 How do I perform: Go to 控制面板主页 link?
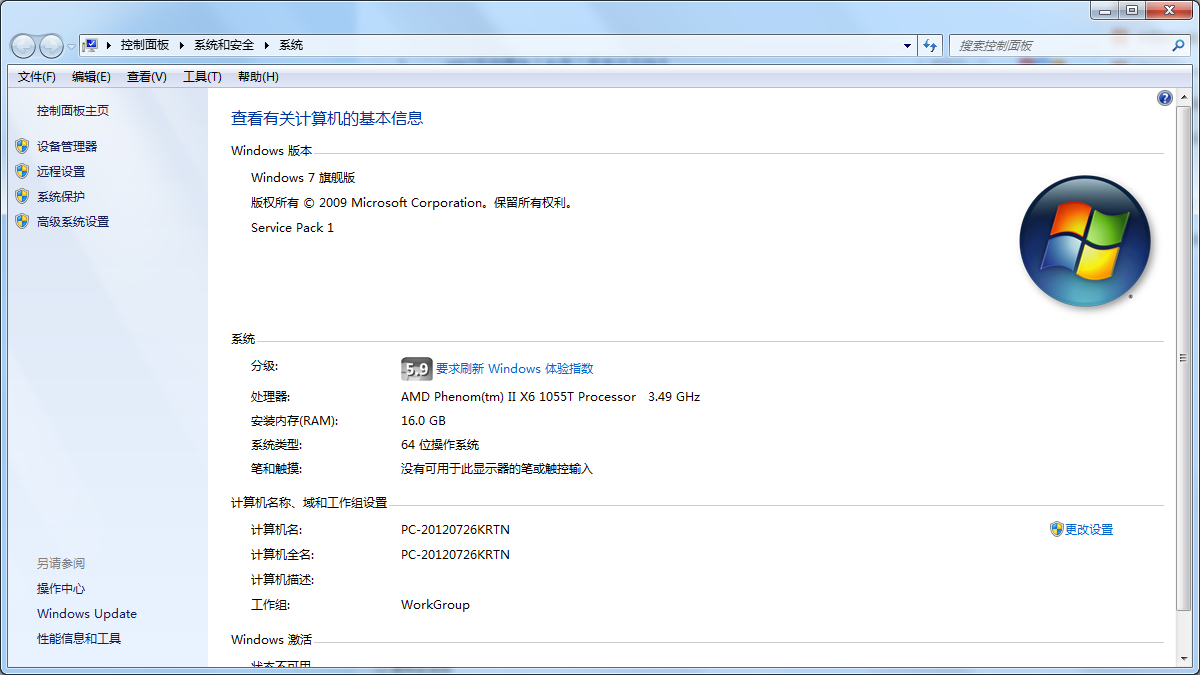pyautogui.click(x=73, y=111)
